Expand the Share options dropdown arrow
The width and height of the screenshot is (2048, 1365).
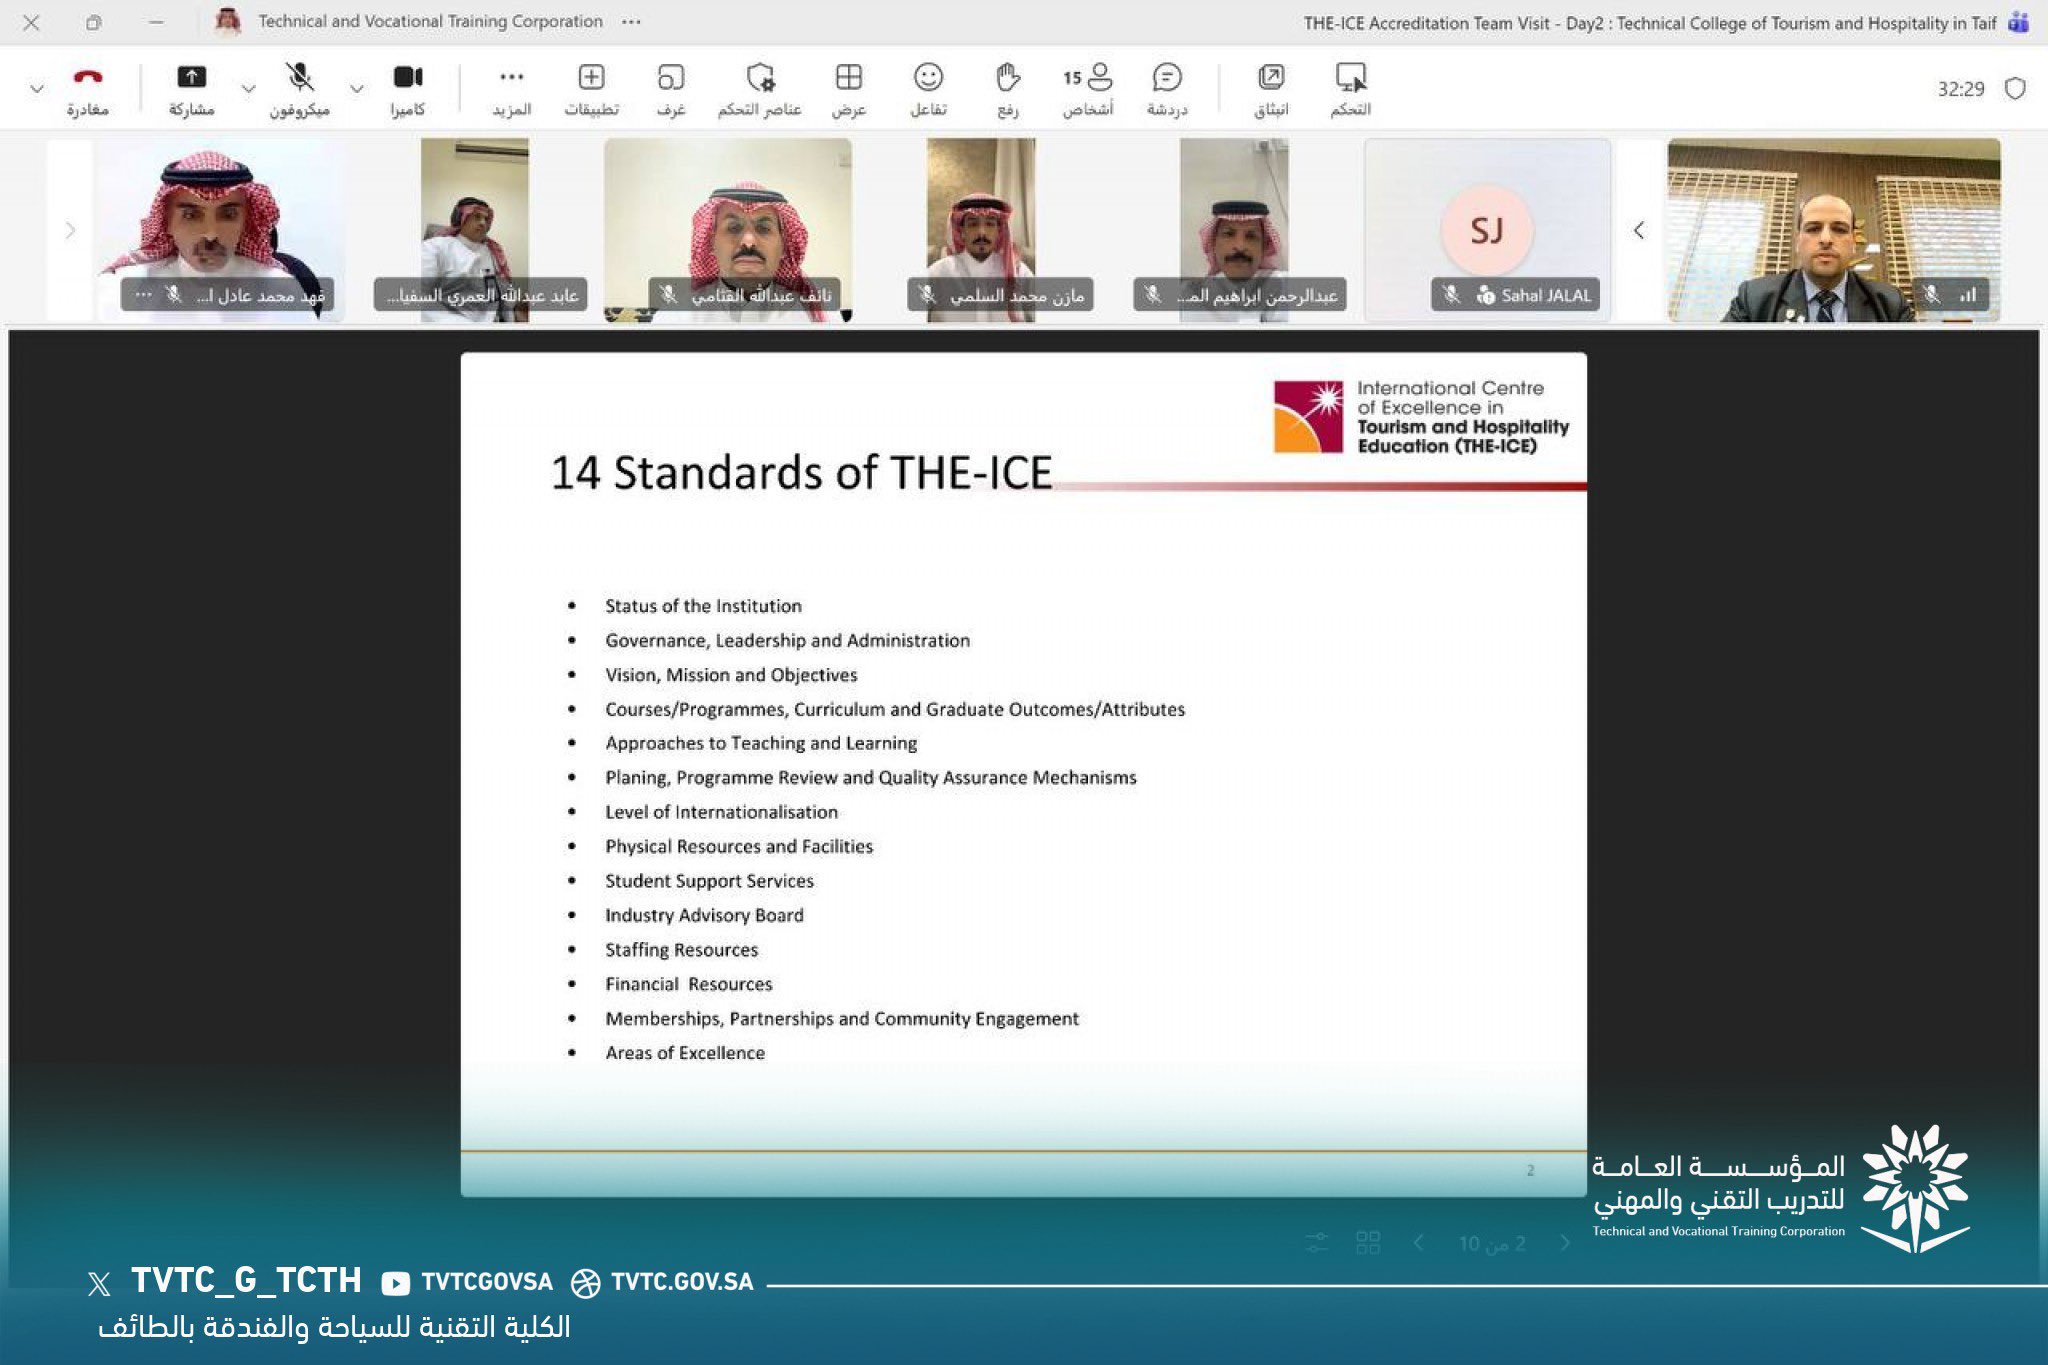point(248,89)
